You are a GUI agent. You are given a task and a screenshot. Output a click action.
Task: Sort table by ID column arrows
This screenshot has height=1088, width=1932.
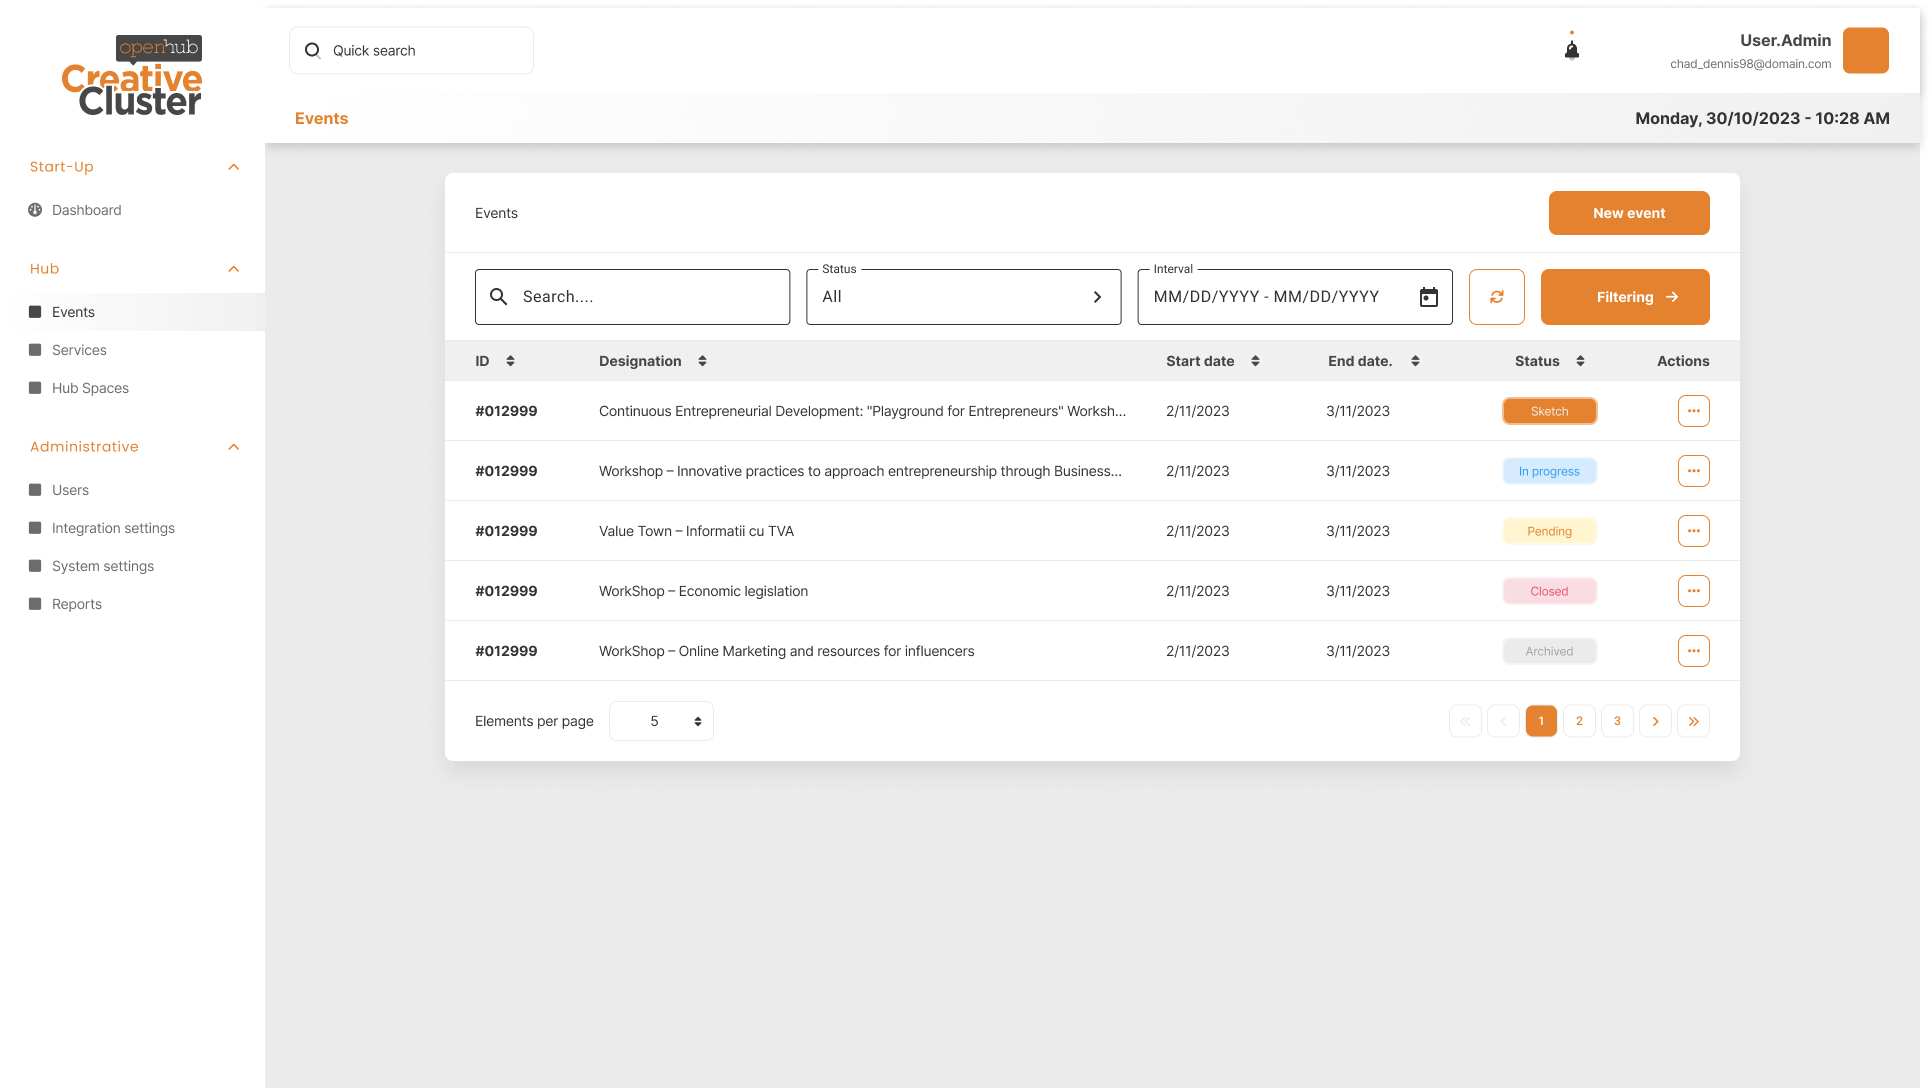[510, 361]
